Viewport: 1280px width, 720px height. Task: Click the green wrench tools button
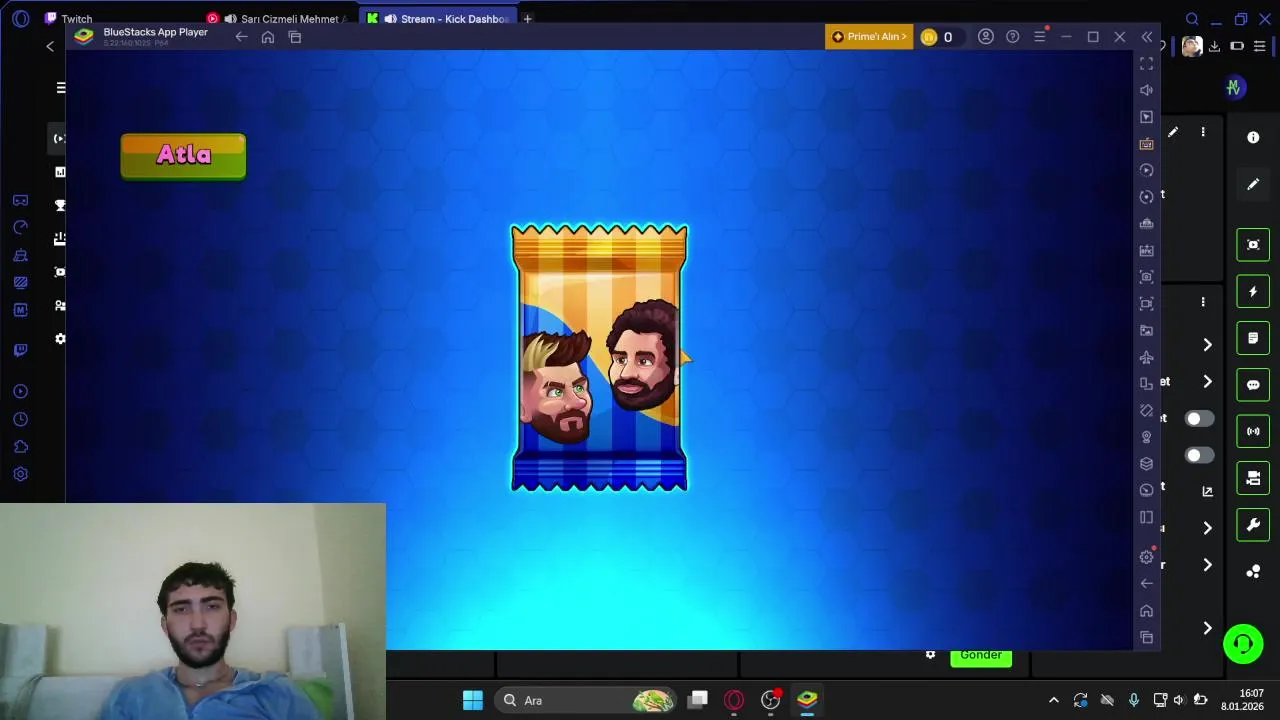pos(1253,525)
